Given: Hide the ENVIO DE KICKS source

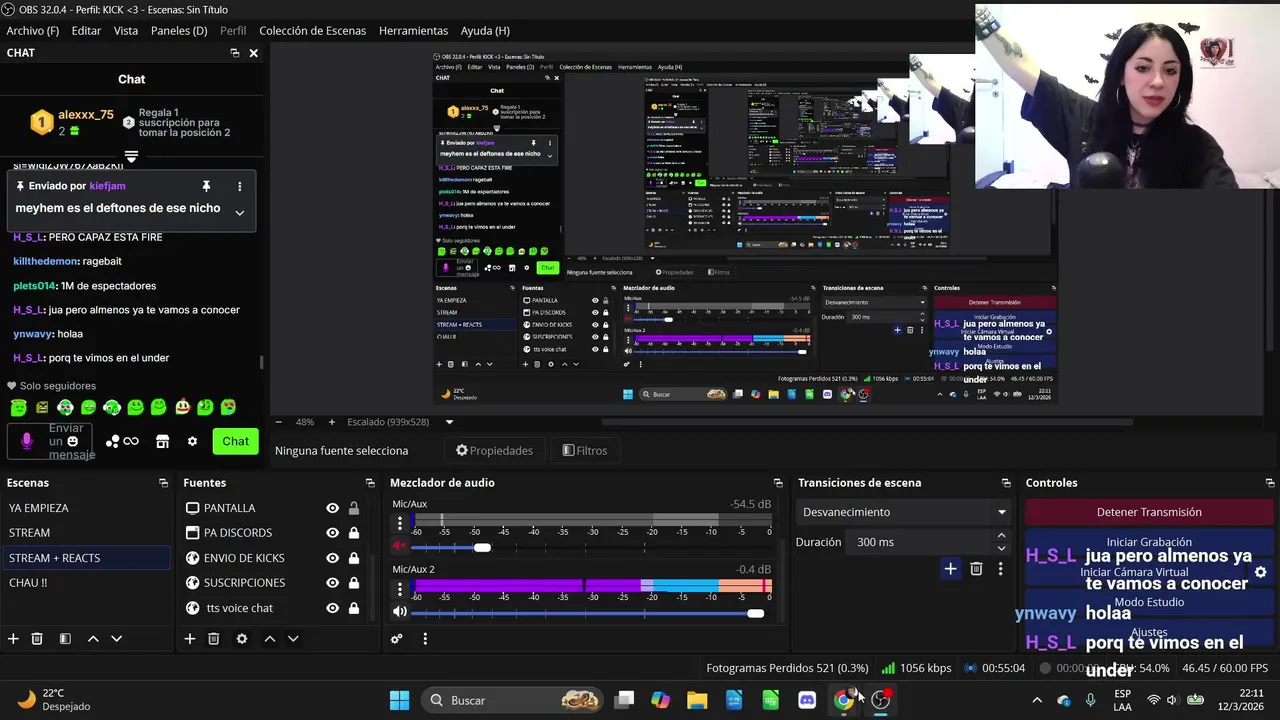Looking at the screenshot, I should click(332, 558).
